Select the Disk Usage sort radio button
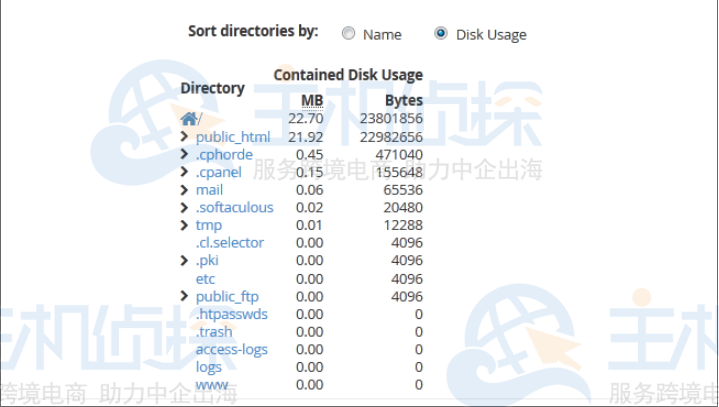 [441, 34]
